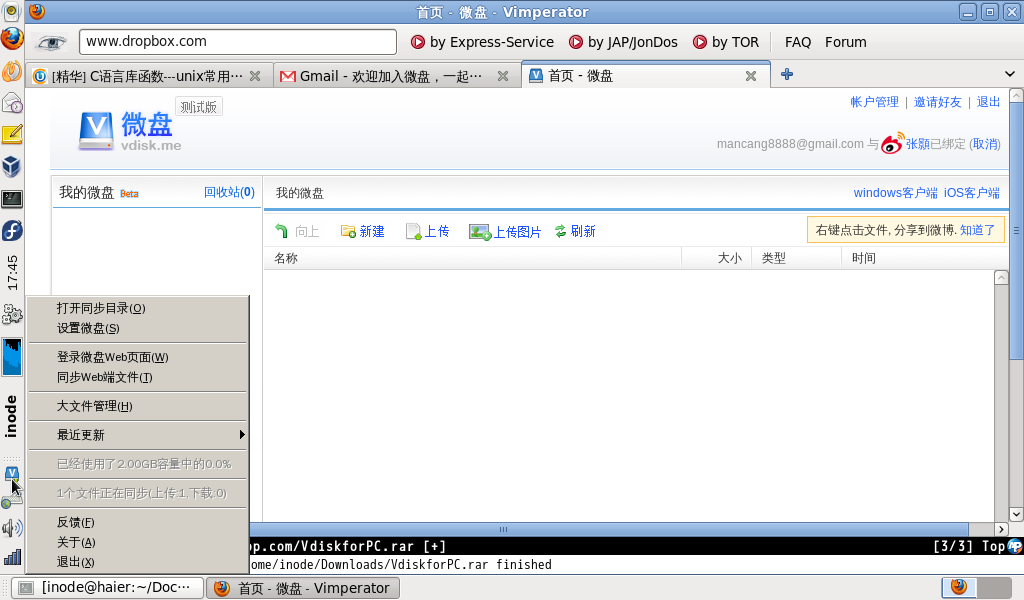This screenshot has width=1024, height=600.
Task: Click the 帐户管理 link
Action: (x=874, y=102)
